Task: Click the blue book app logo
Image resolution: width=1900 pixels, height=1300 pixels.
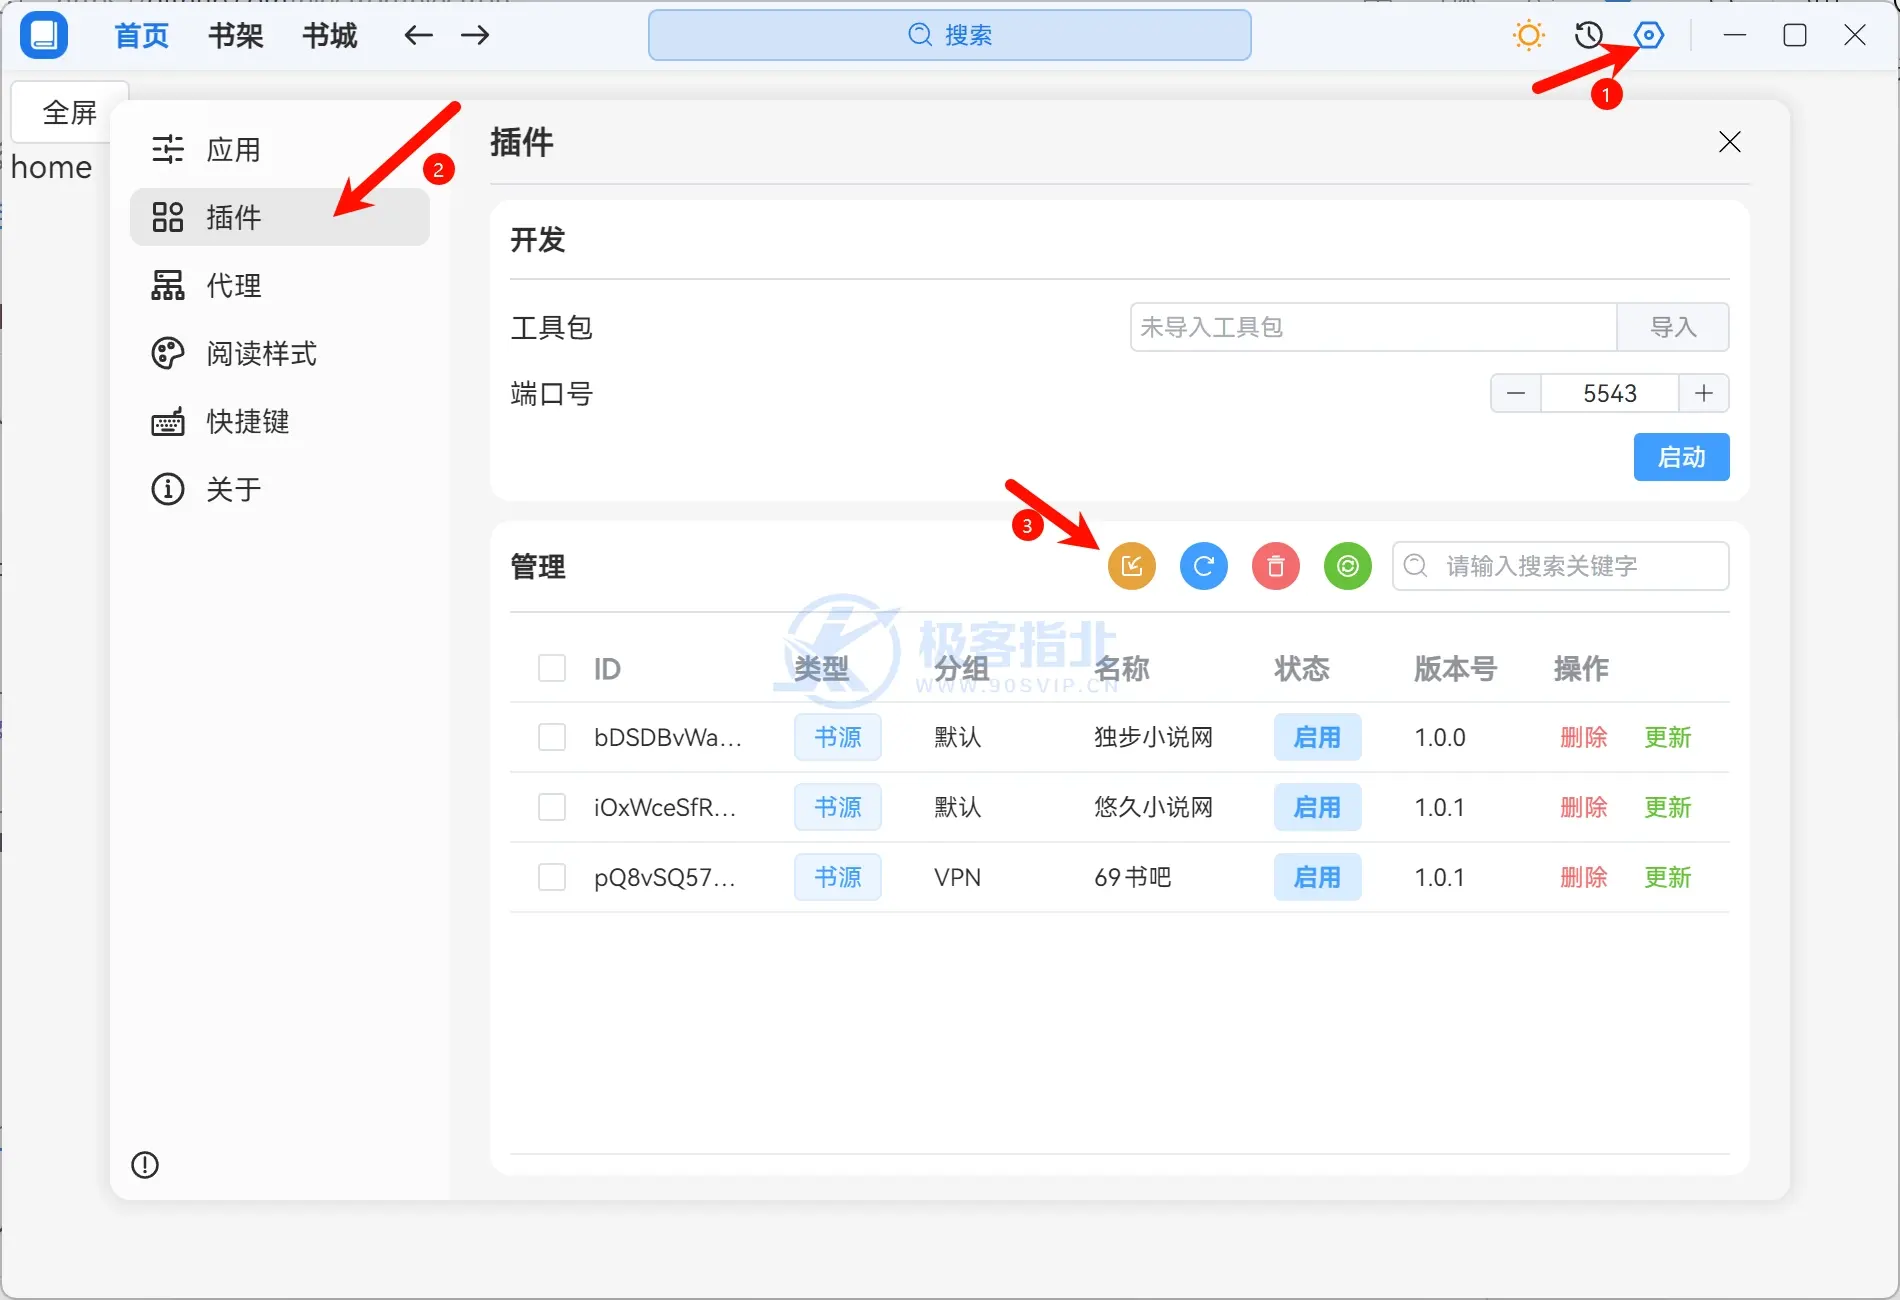Action: 44,35
